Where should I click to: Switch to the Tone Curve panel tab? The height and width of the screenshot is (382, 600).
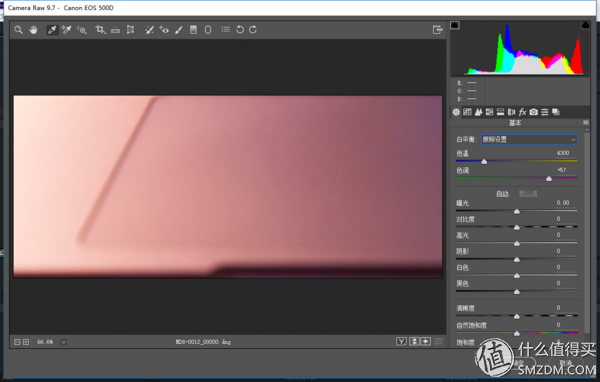467,112
